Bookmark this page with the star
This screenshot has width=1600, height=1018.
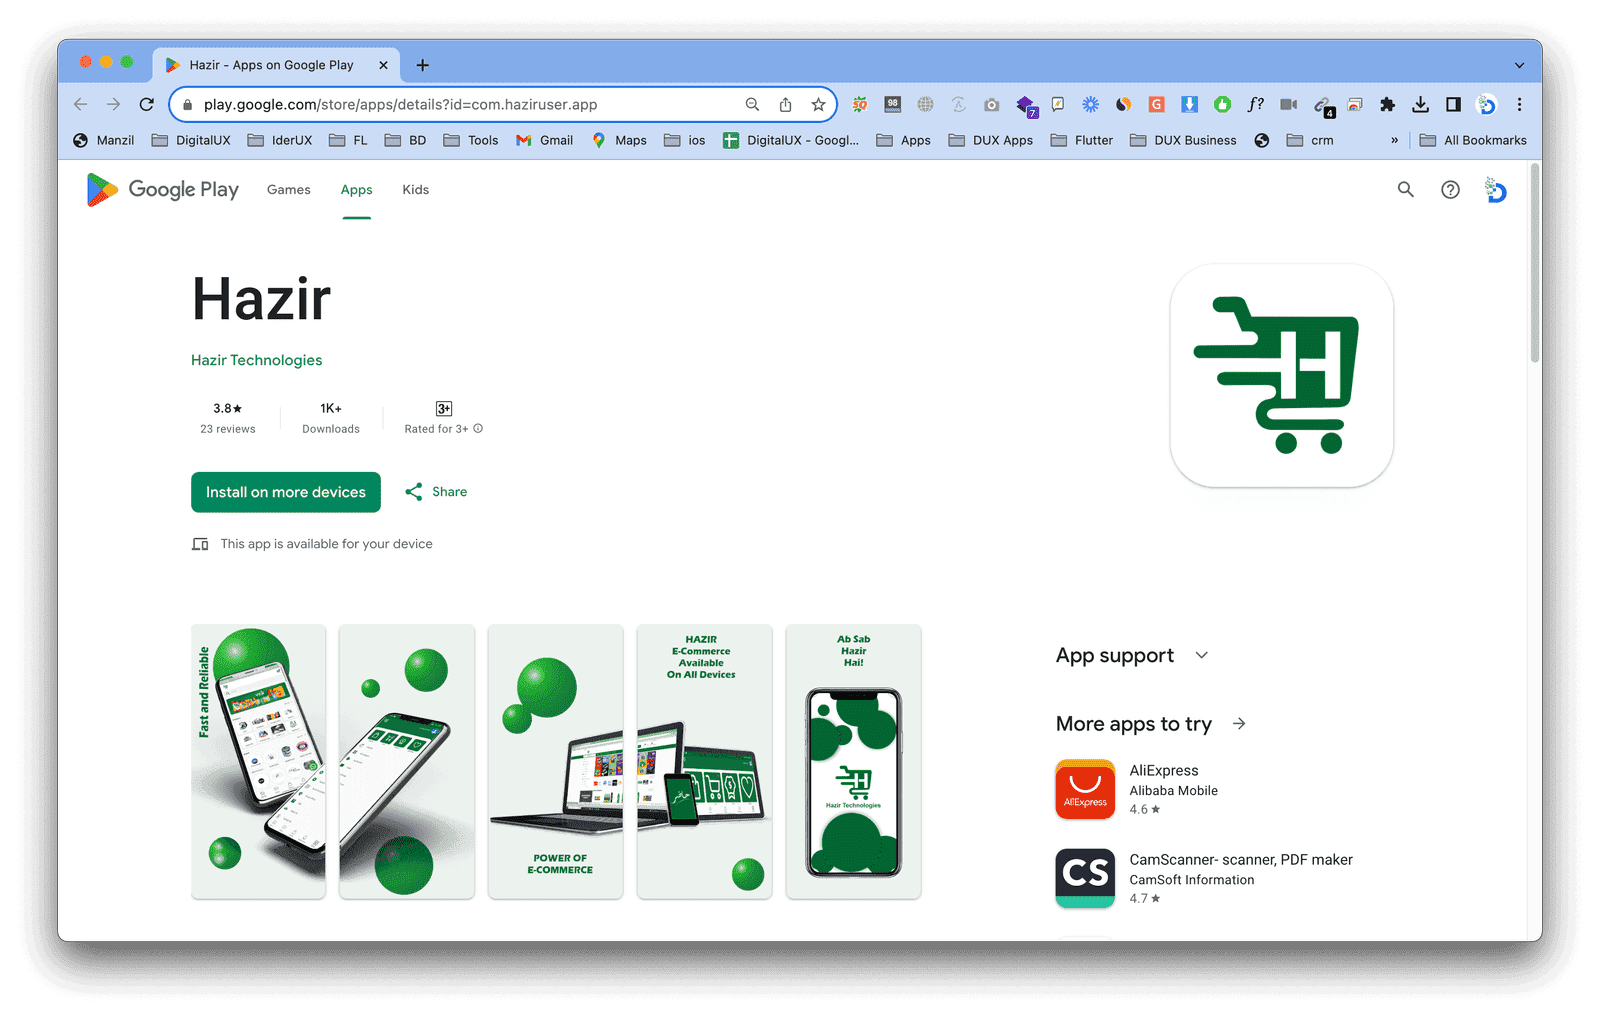click(818, 104)
